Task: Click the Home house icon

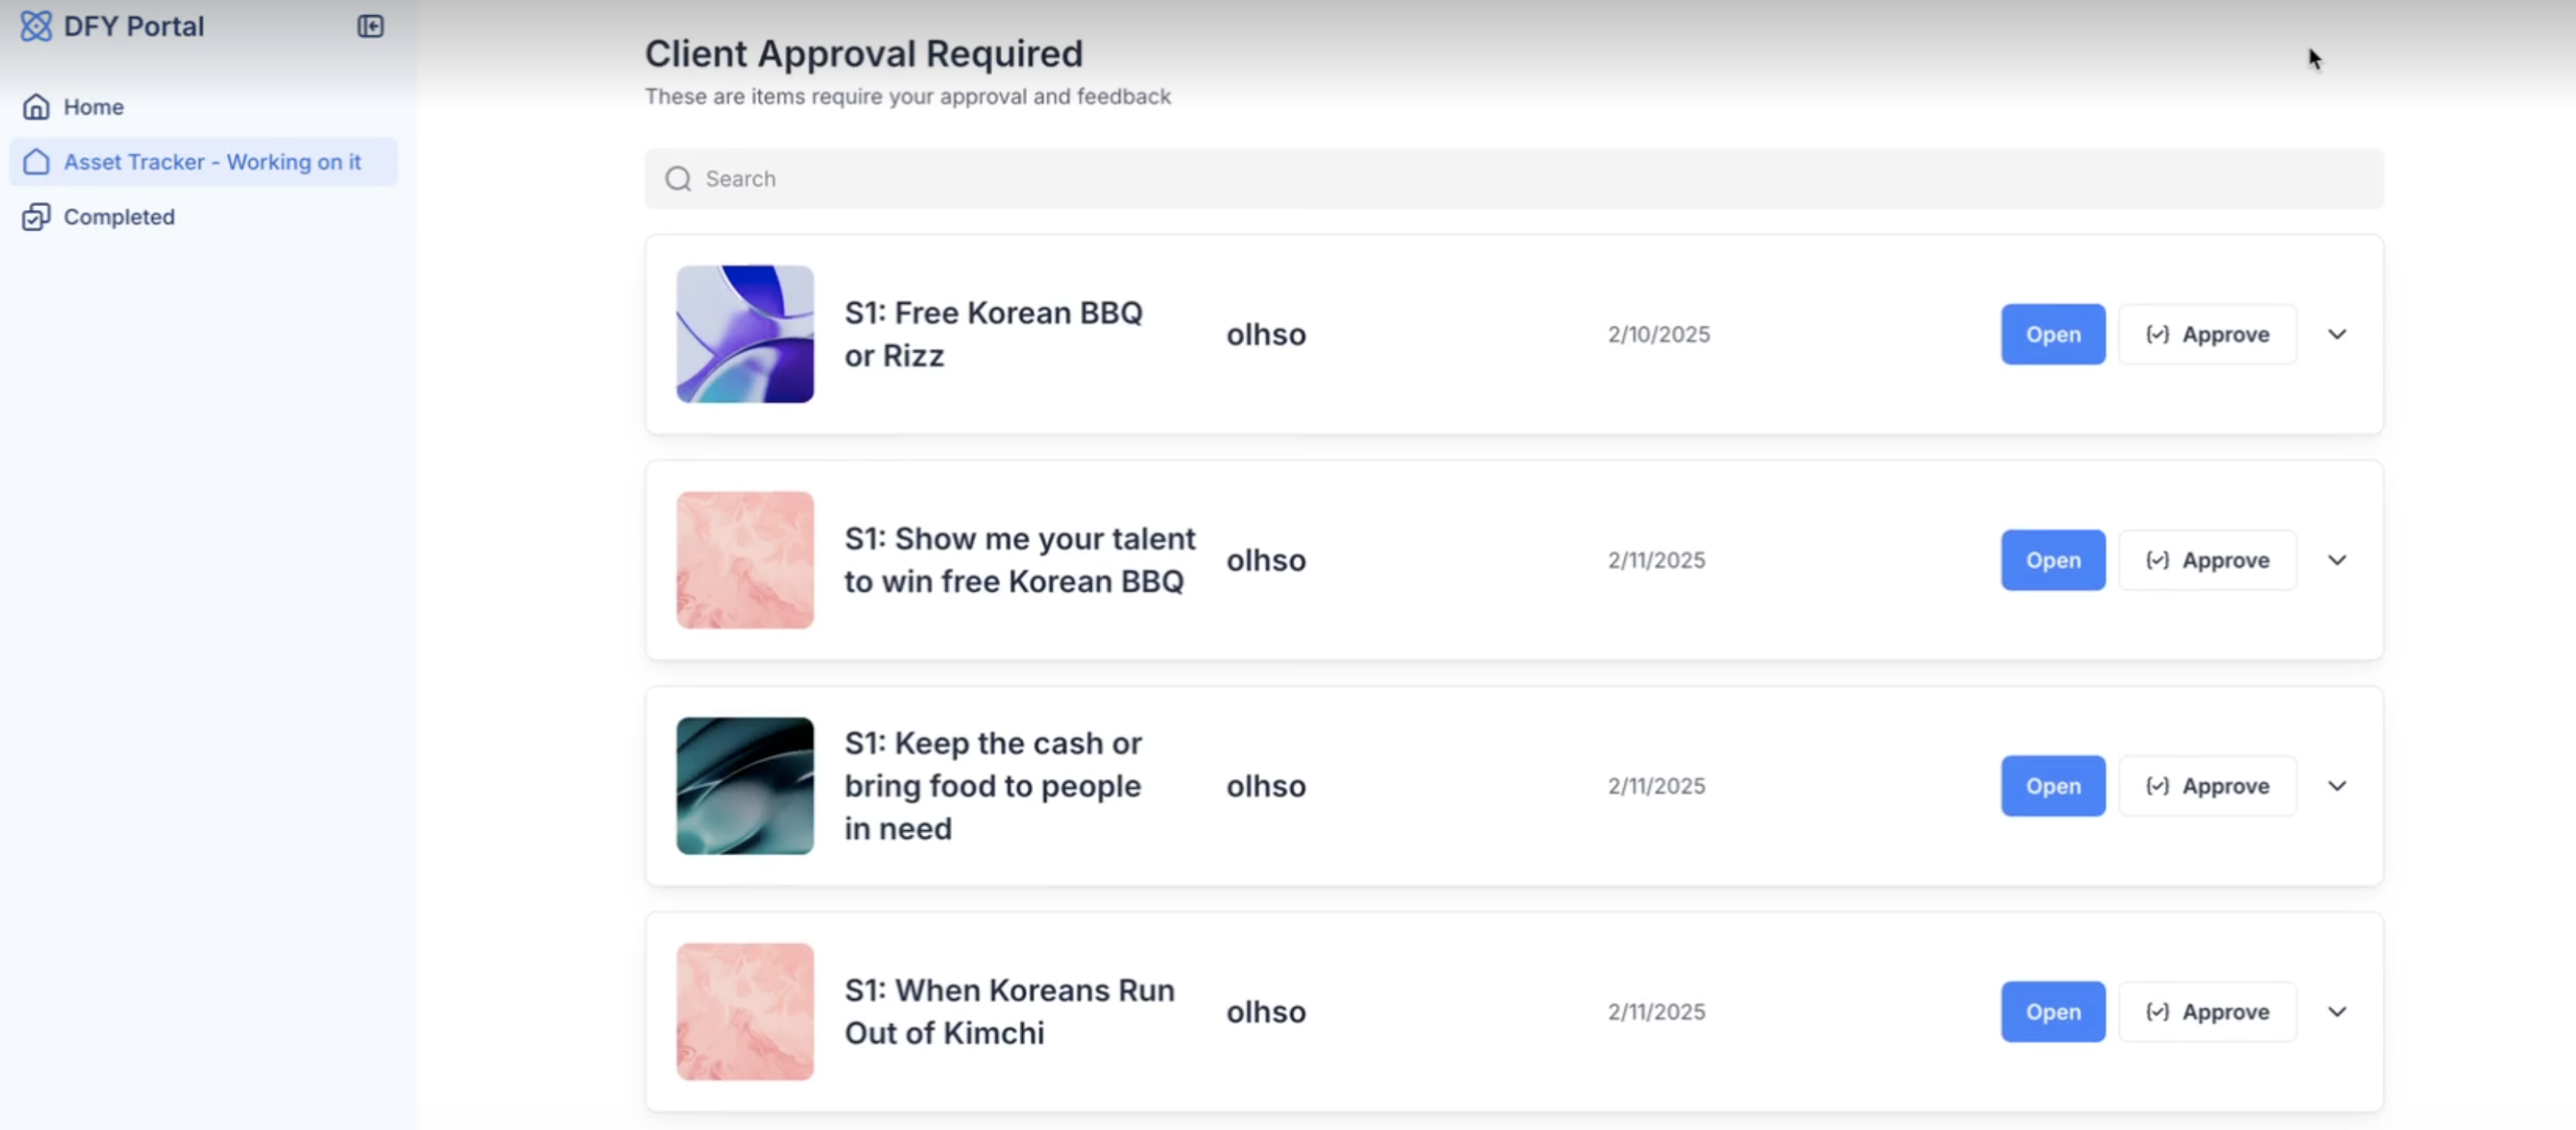Action: coord(36,107)
